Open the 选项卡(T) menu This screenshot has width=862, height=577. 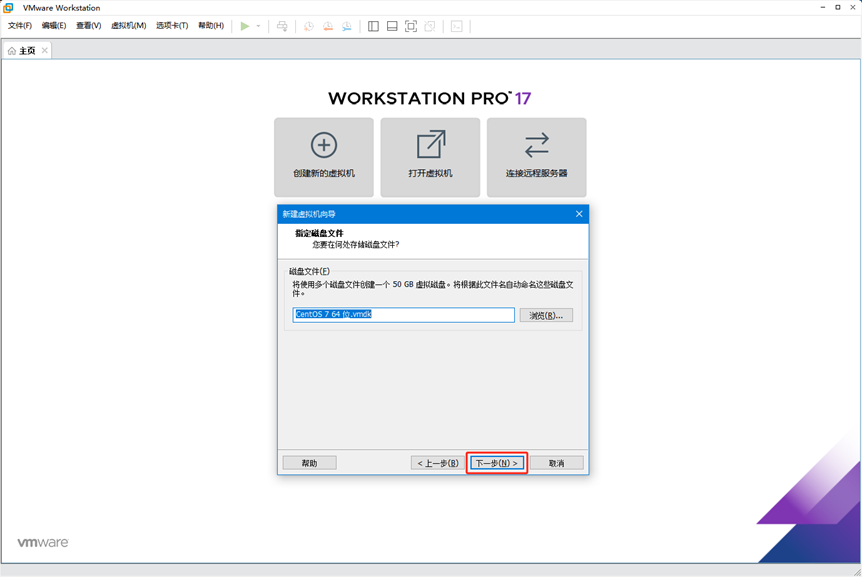(x=172, y=26)
